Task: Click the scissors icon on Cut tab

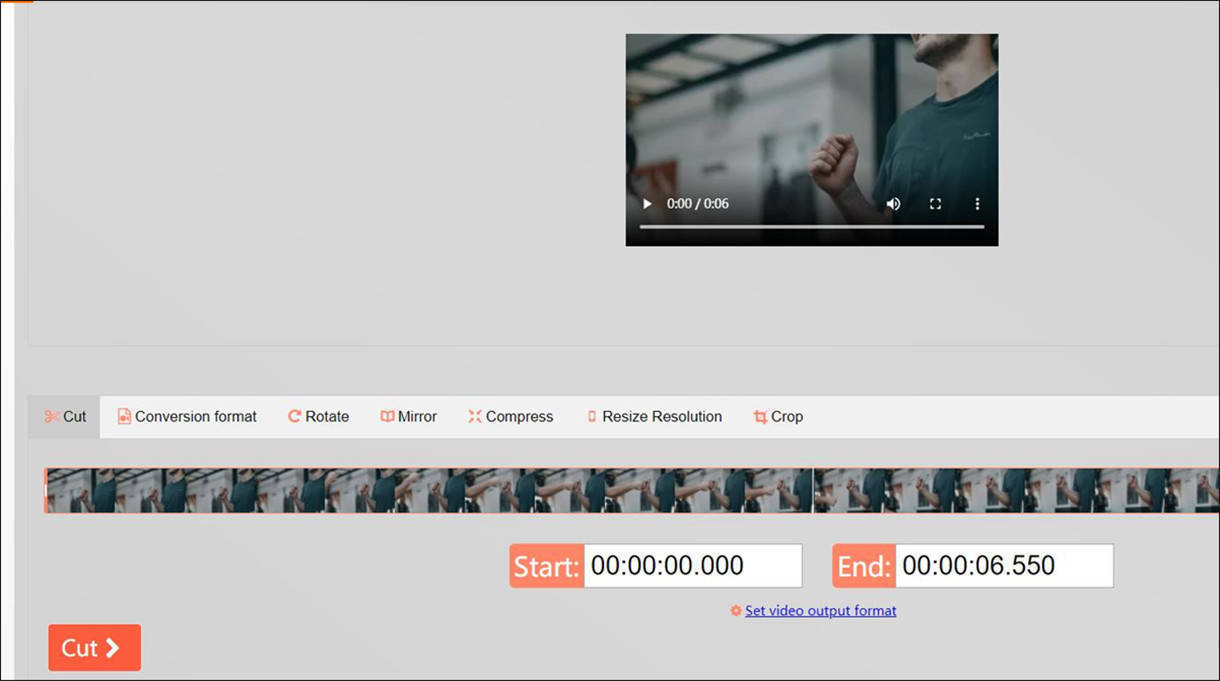Action: click(x=52, y=417)
